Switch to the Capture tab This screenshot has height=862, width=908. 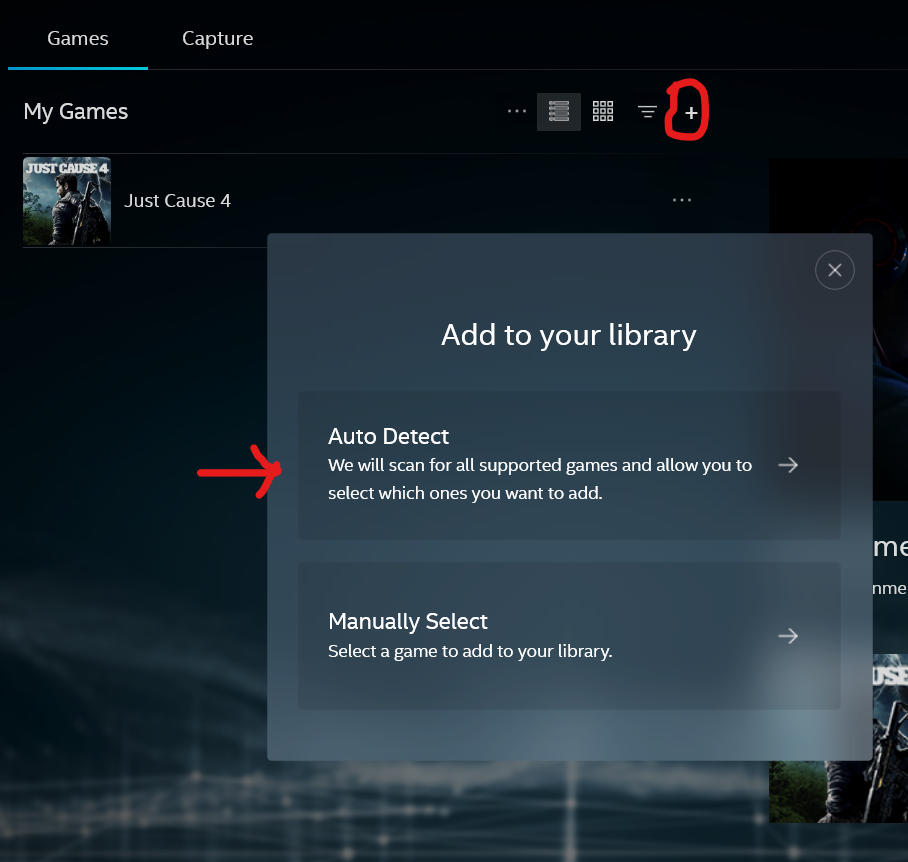pyautogui.click(x=217, y=38)
